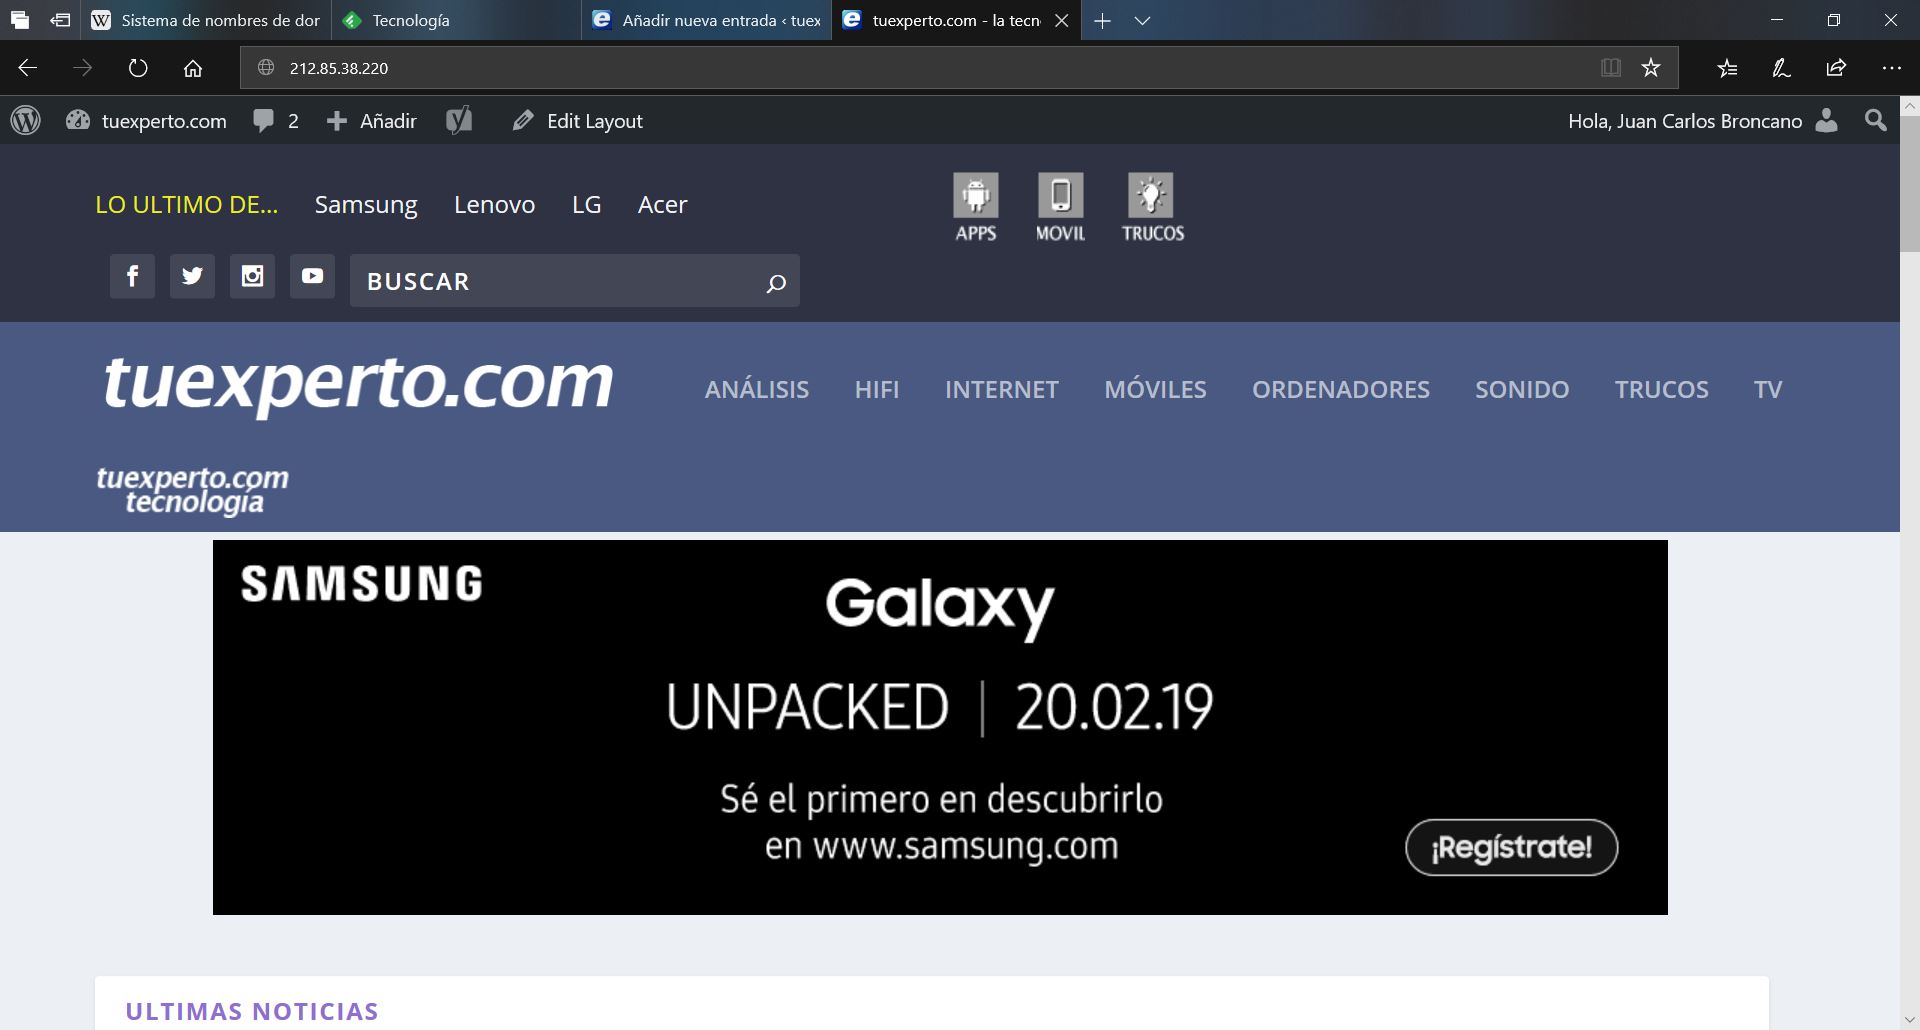1920x1030 pixels.
Task: Open the Twitter social icon
Action: click(192, 276)
